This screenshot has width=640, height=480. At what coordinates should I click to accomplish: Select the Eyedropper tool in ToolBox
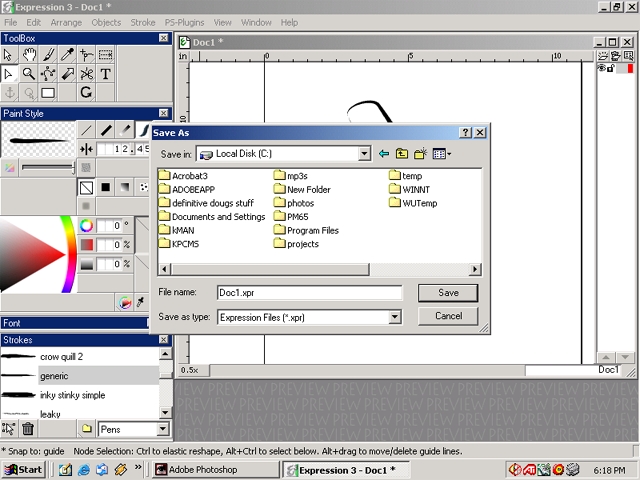[67, 54]
